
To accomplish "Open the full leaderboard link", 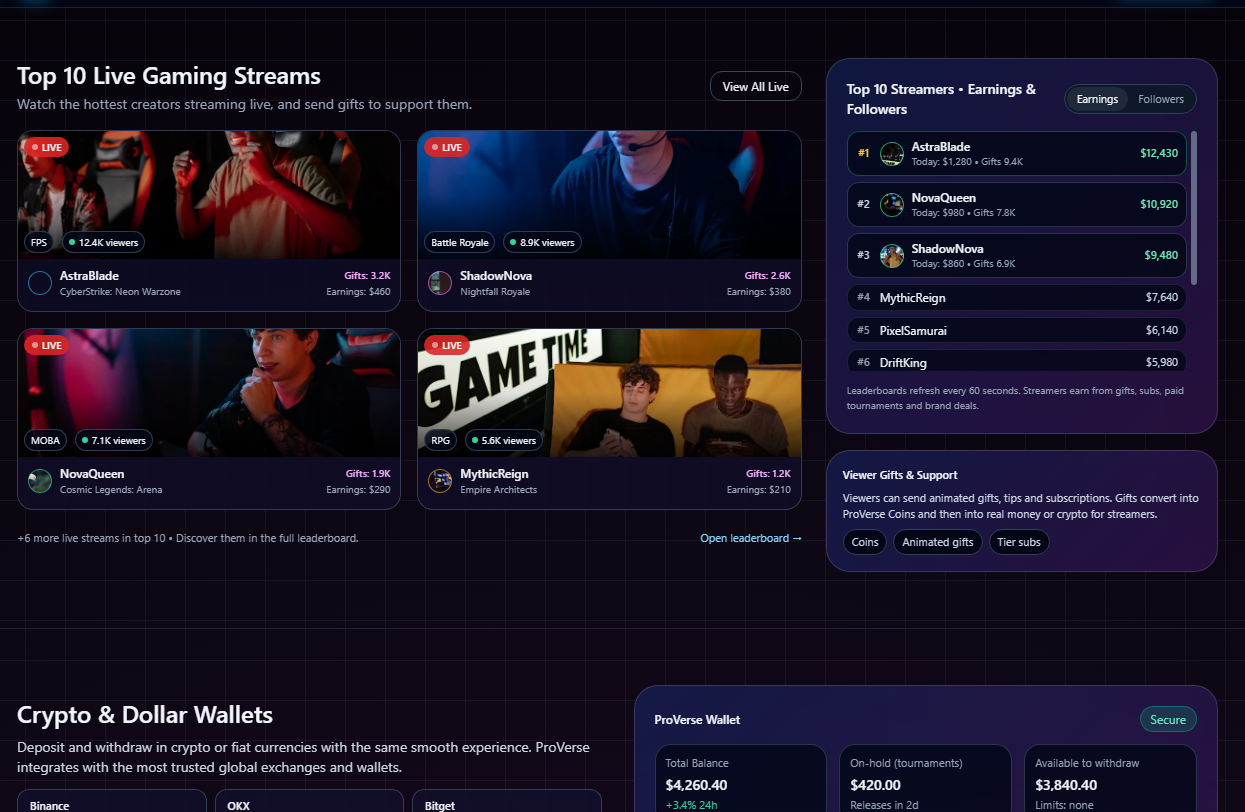I will point(750,538).
